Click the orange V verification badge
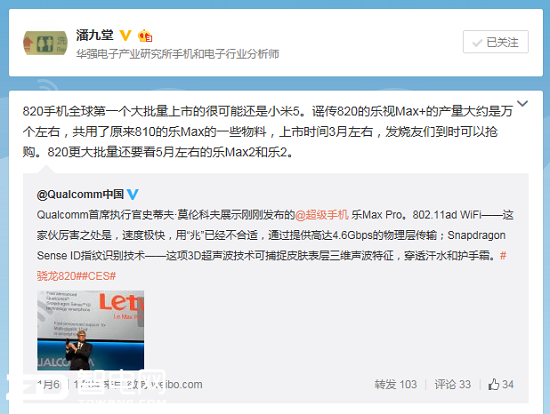This screenshot has height=414, width=550. tap(125, 35)
